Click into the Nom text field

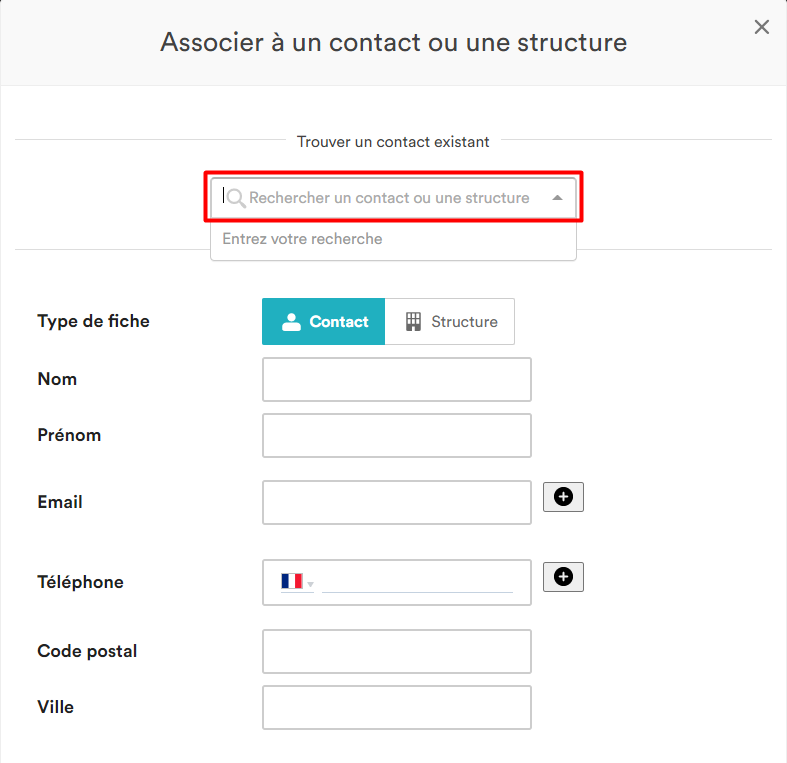pos(396,380)
